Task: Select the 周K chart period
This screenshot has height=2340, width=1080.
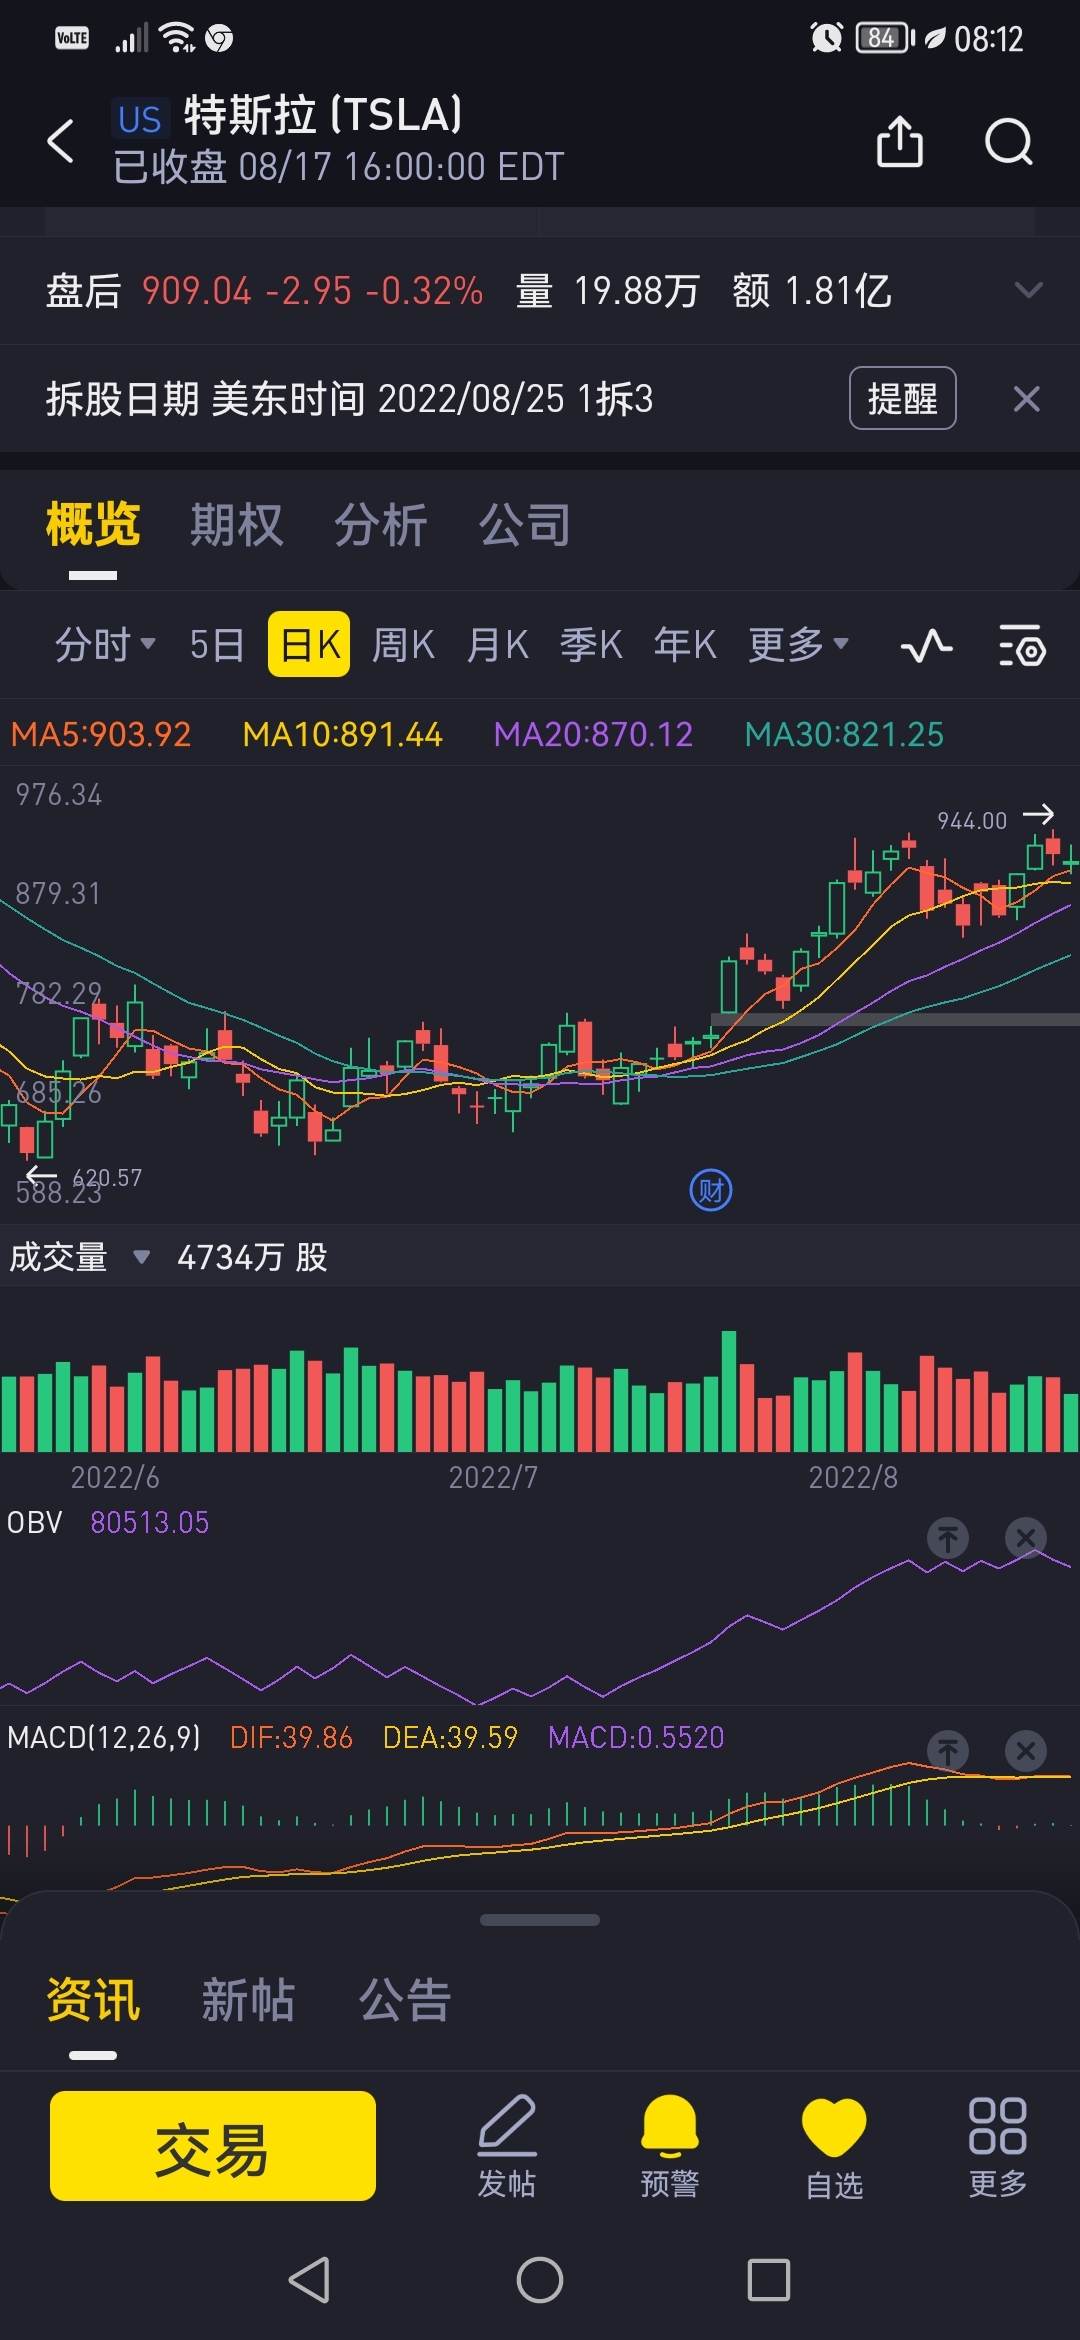Action: [x=403, y=645]
